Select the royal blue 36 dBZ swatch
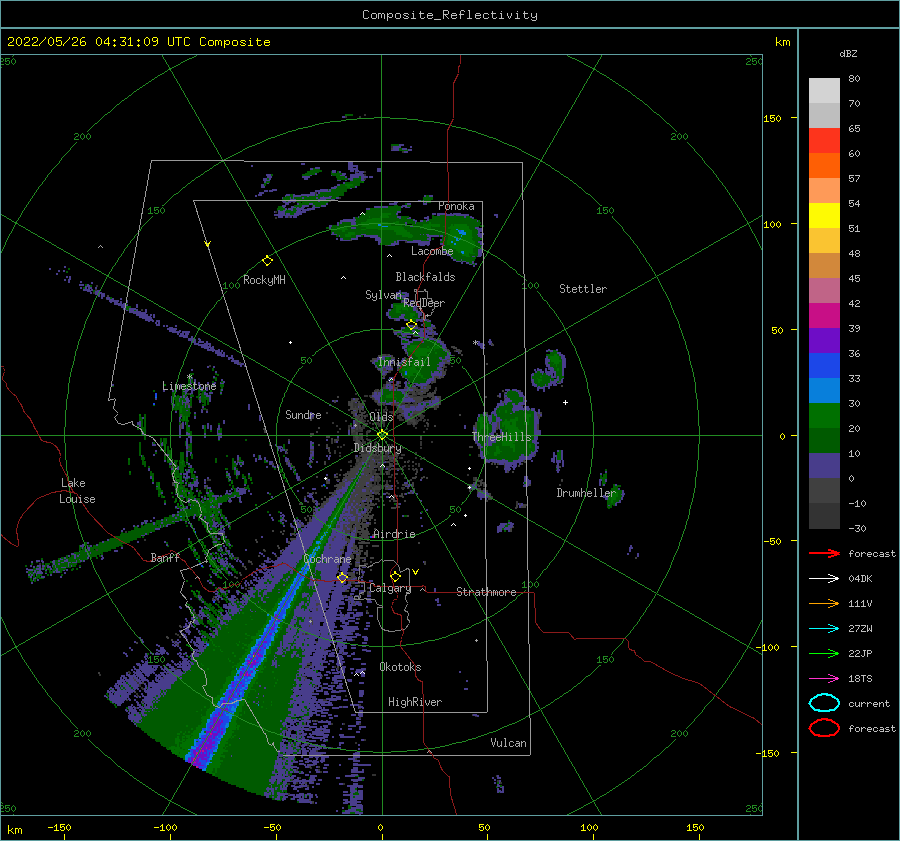Screen dimensions: 900x841 [x=824, y=365]
